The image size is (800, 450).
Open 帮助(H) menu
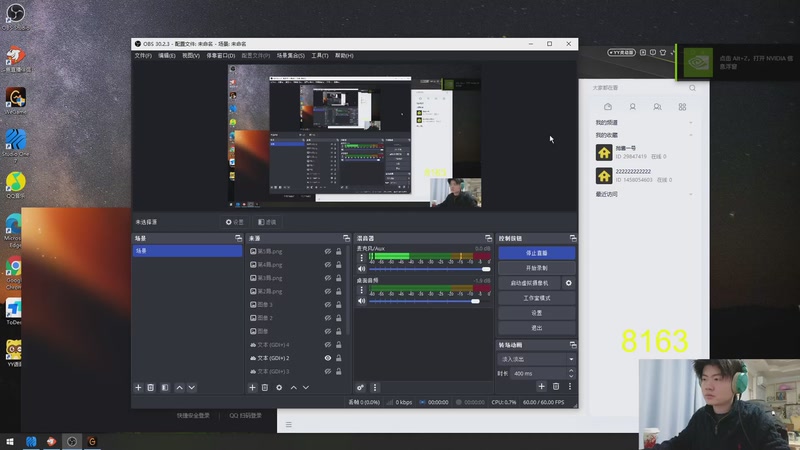point(344,56)
